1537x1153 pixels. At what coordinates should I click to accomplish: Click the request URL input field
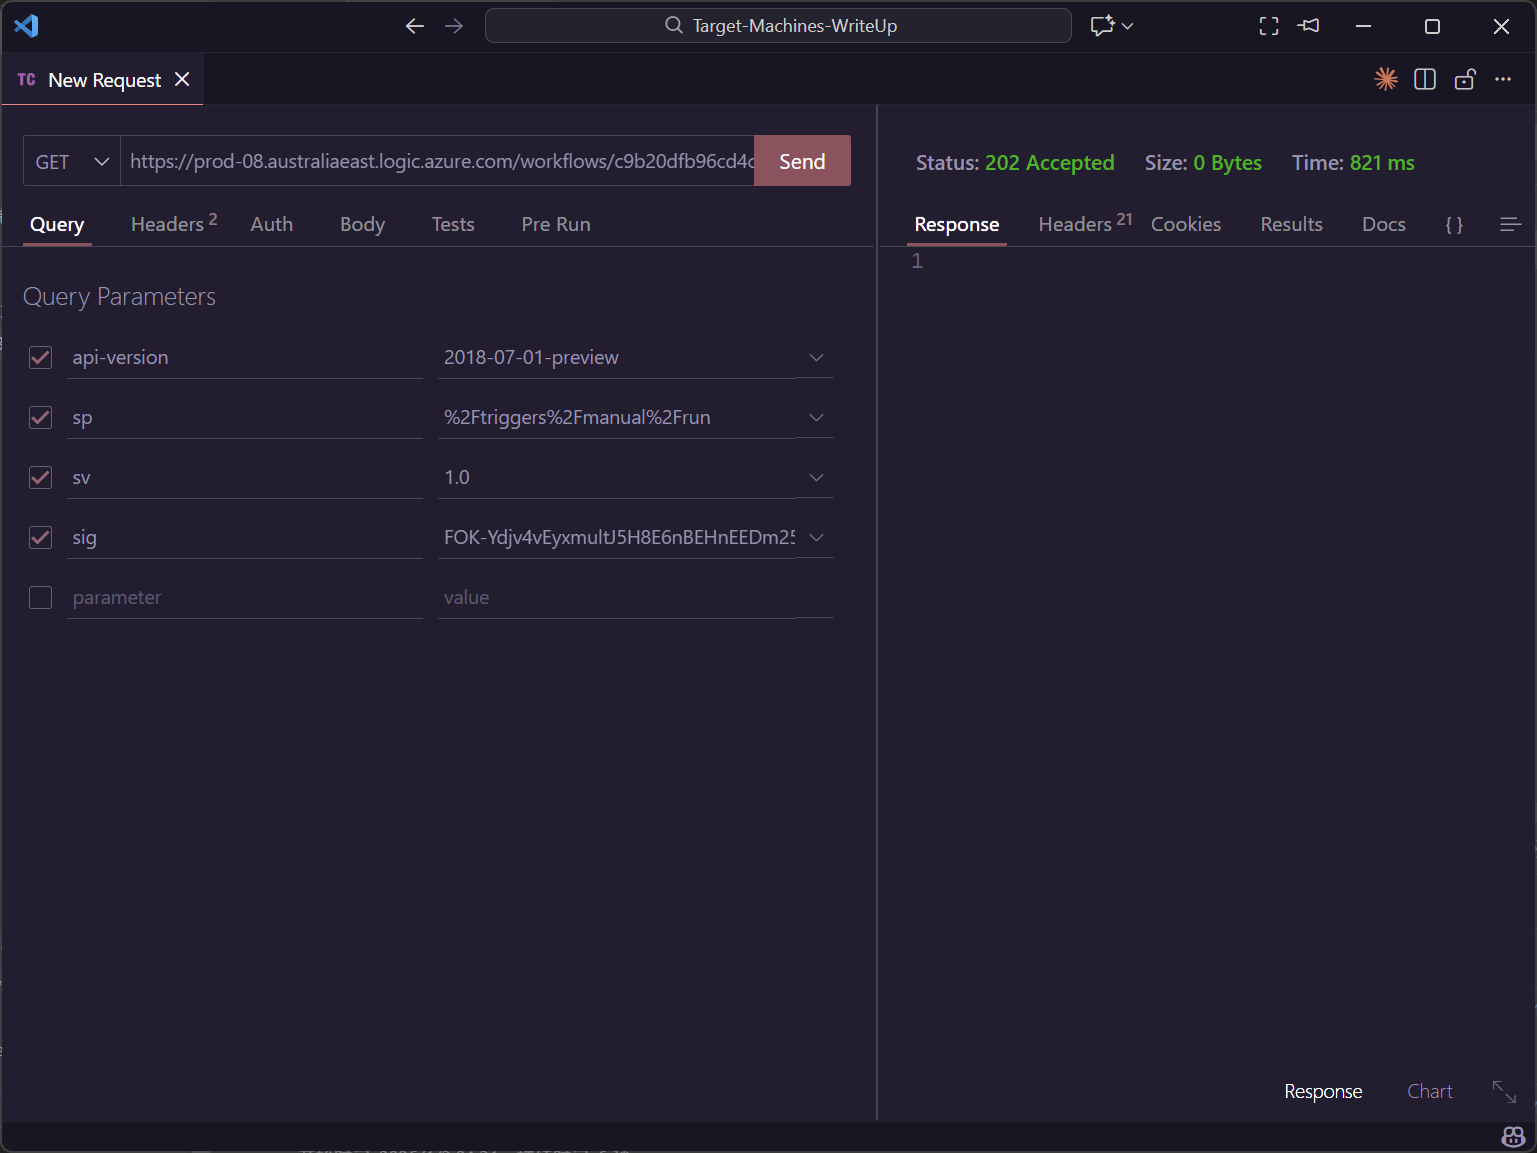point(438,162)
